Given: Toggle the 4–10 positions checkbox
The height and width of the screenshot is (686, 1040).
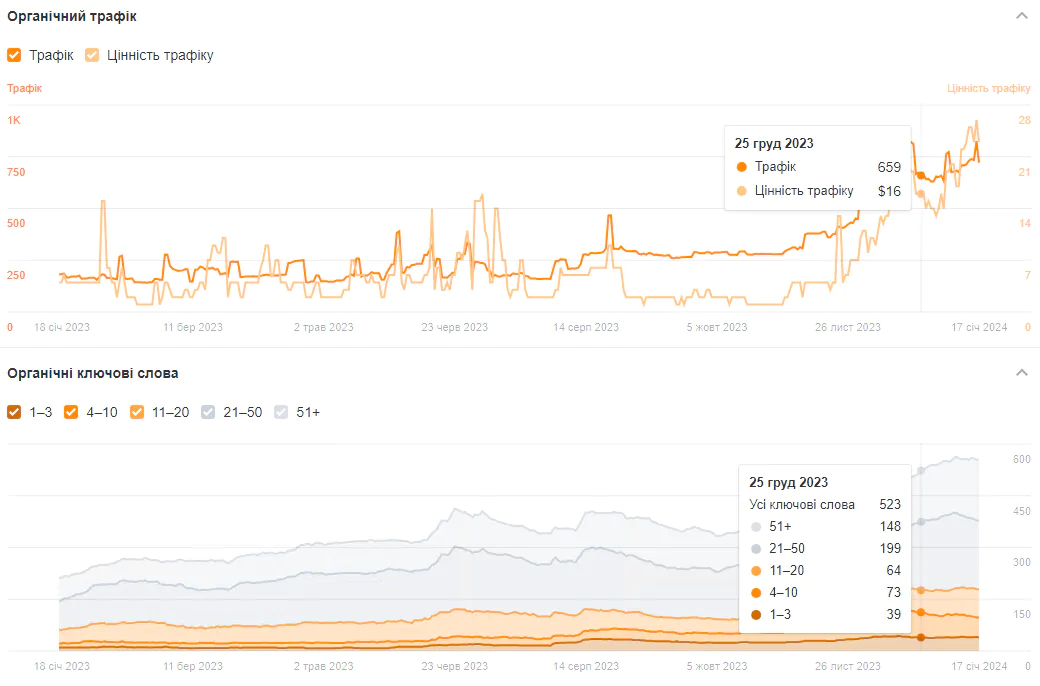Looking at the screenshot, I should [x=71, y=412].
